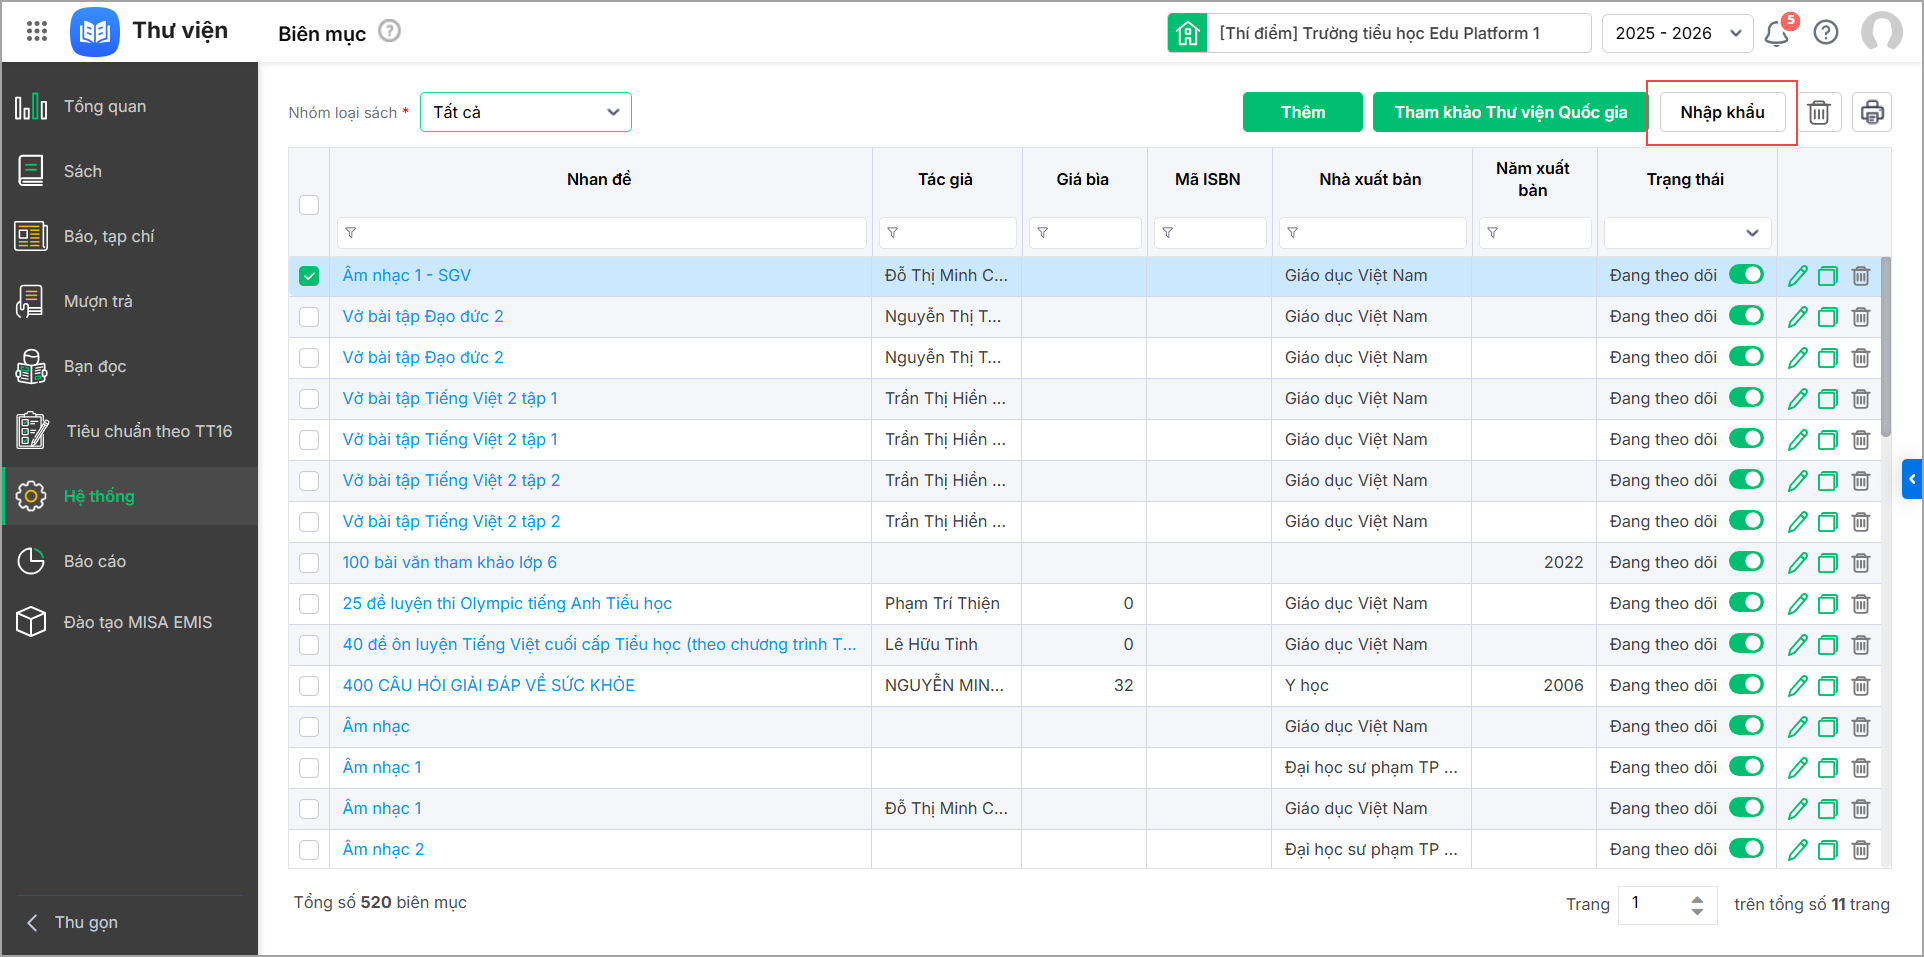Click the Năm xuất bản filter funnel icon
The width and height of the screenshot is (1924, 957).
pos(1493,233)
